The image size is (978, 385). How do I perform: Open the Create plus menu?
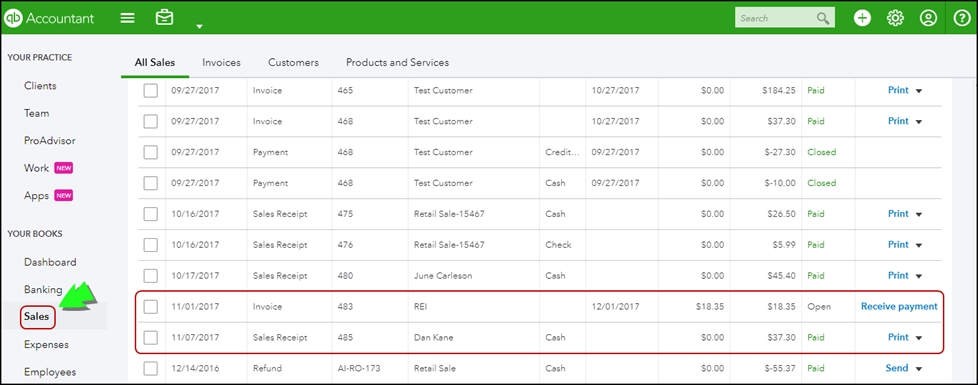[x=863, y=18]
